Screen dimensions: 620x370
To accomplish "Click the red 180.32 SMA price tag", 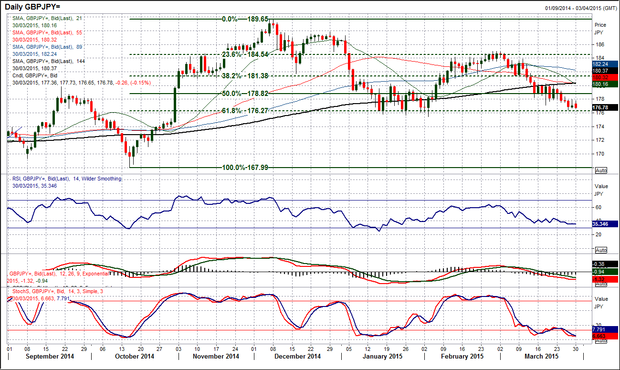I will tap(605, 77).
